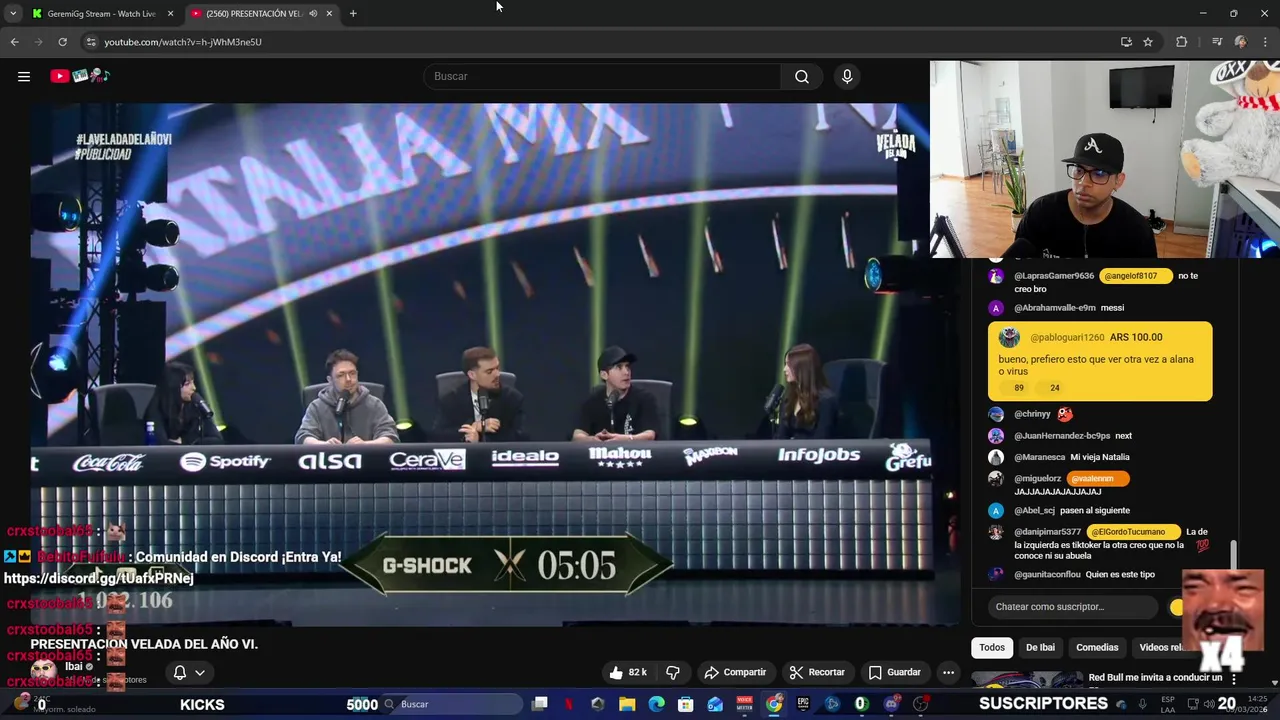Open Google Chrome taskbar icon
The height and width of the screenshot is (720, 1280).
[774, 704]
